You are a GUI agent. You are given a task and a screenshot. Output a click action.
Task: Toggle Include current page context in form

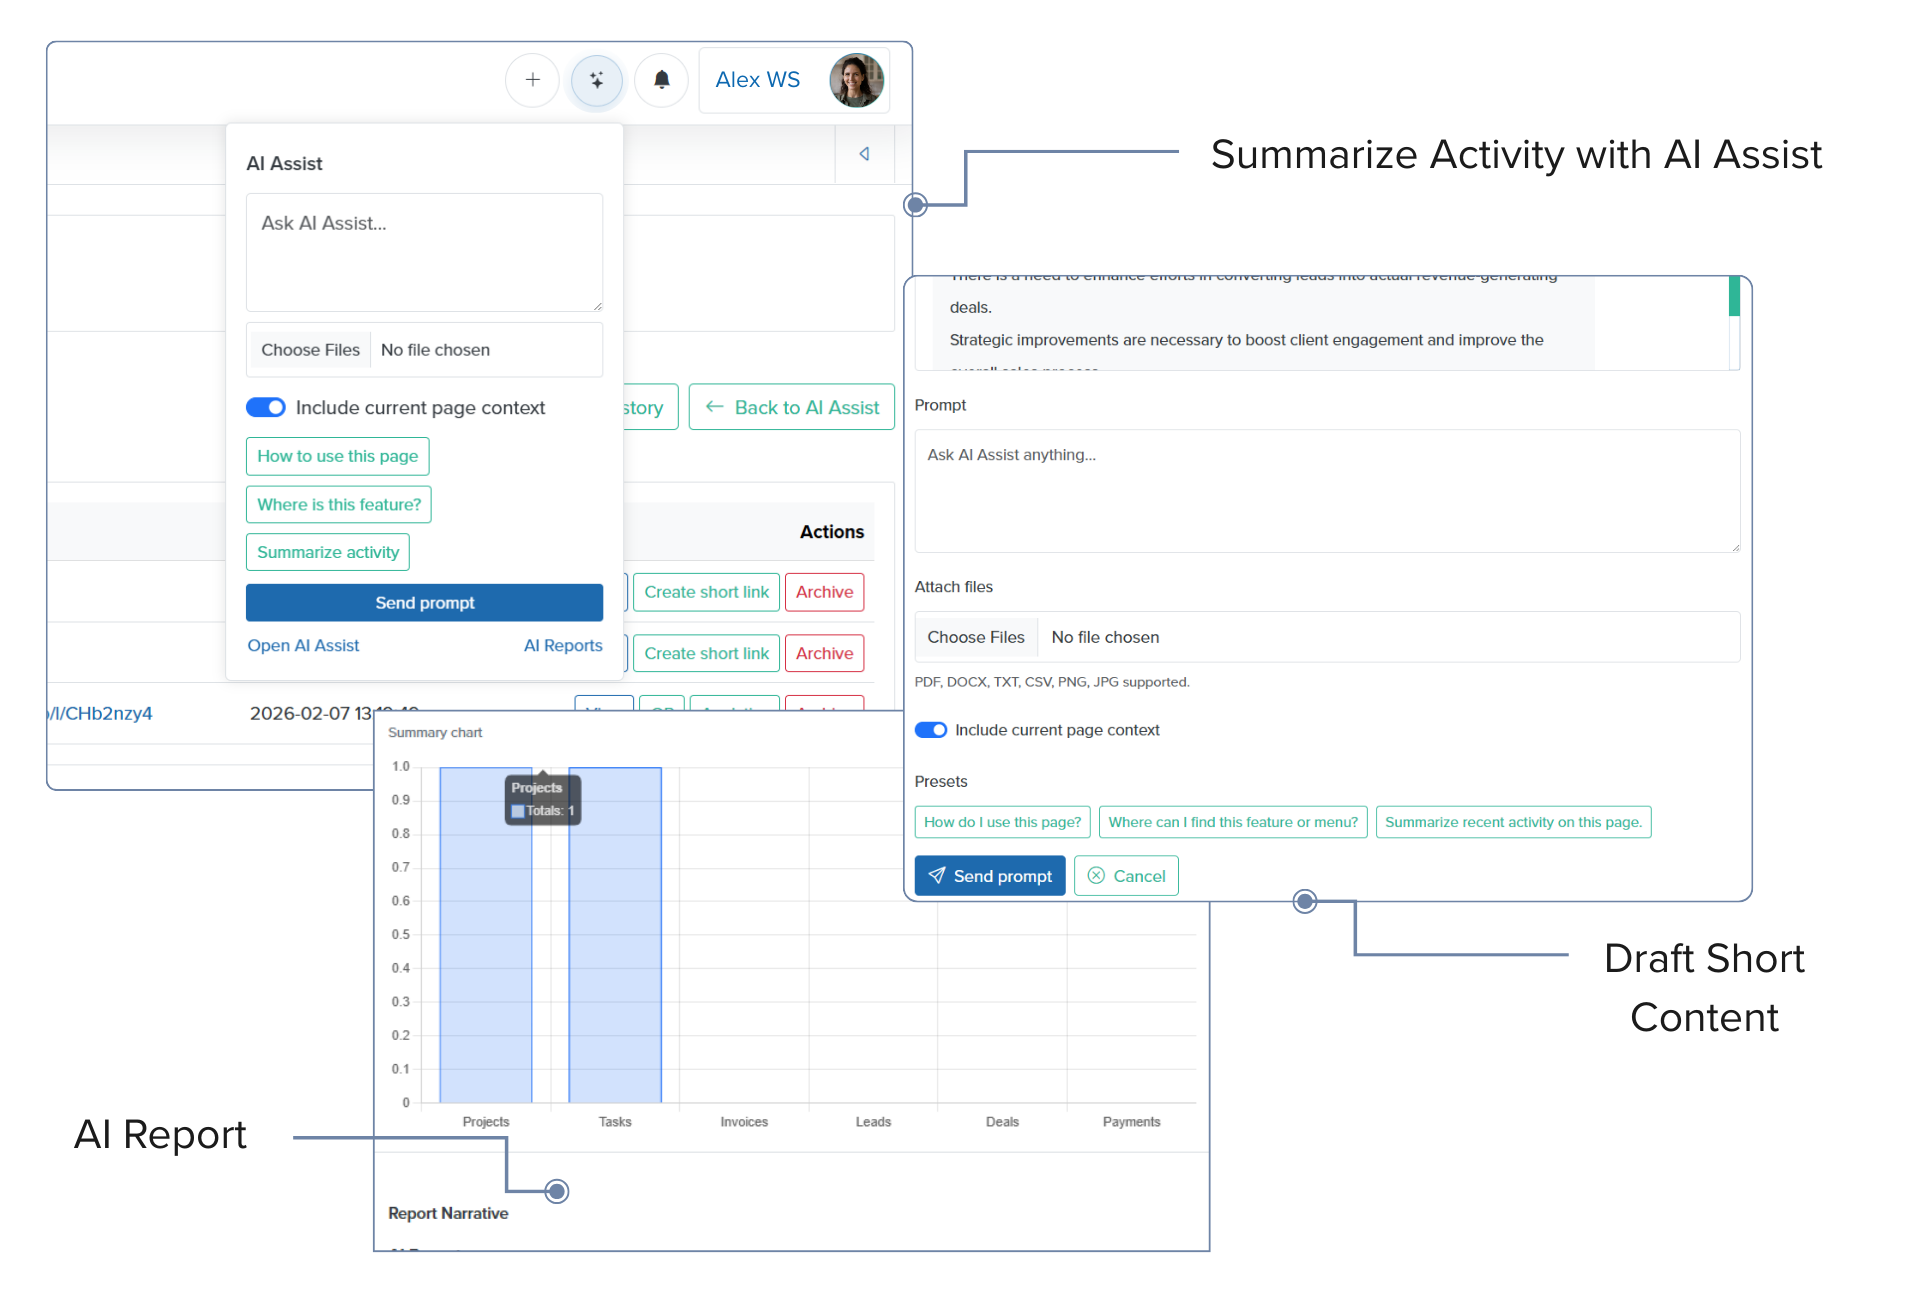click(x=931, y=730)
